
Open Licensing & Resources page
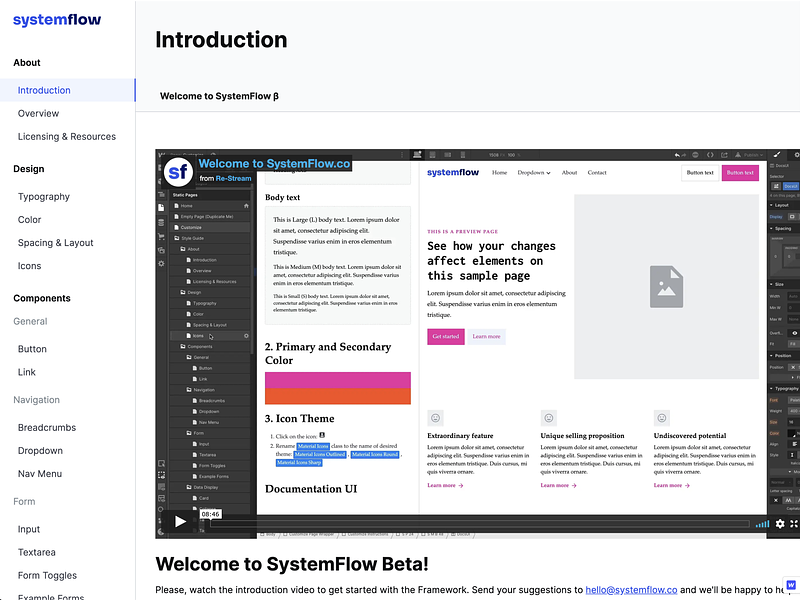67,137
